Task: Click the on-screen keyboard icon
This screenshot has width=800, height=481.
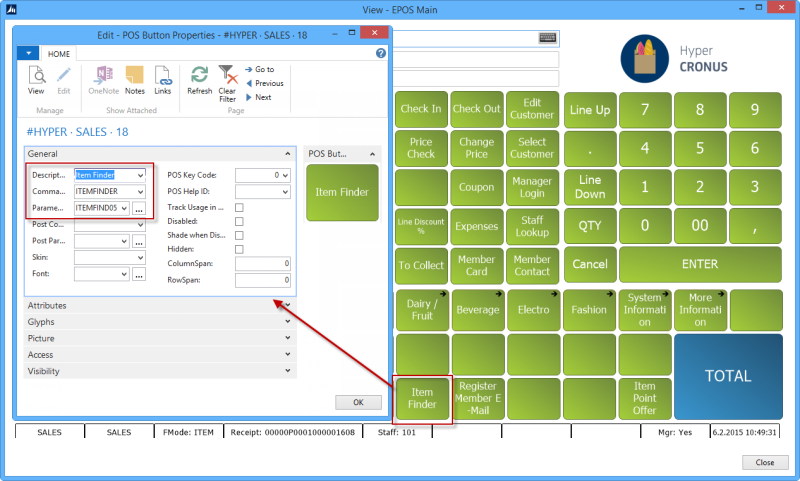Action: click(547, 38)
